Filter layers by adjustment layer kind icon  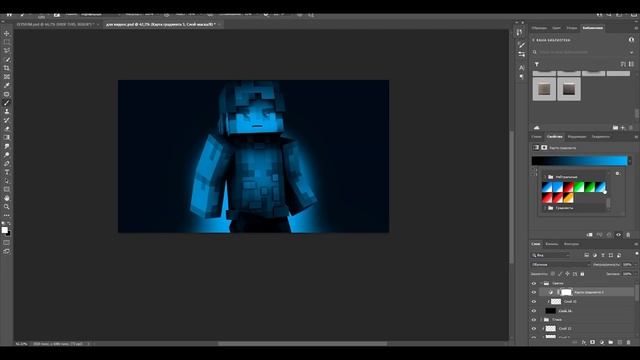click(x=595, y=255)
